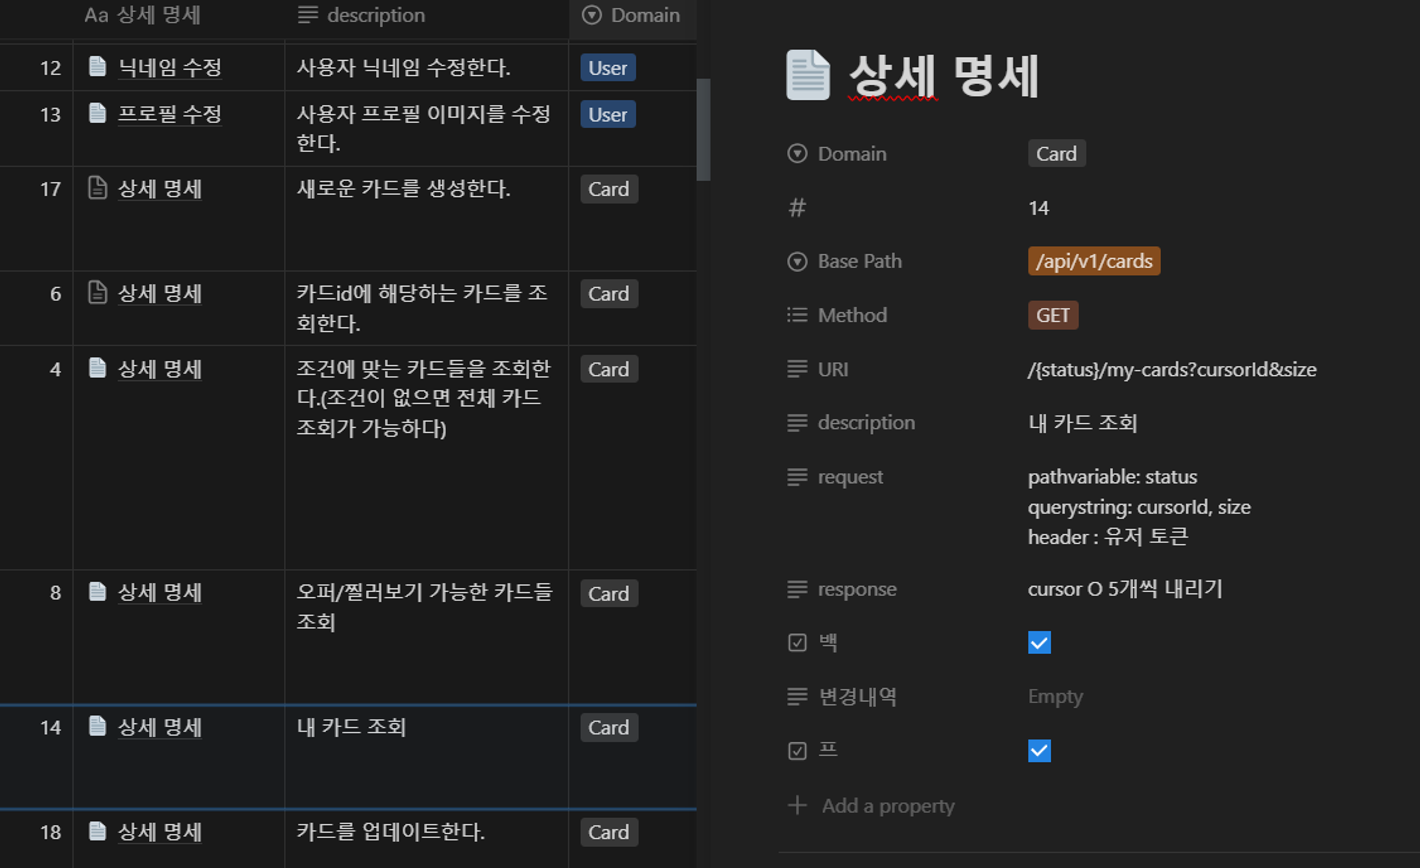The height and width of the screenshot is (868, 1420).
Task: Open the Domain column header menu
Action: 633,16
